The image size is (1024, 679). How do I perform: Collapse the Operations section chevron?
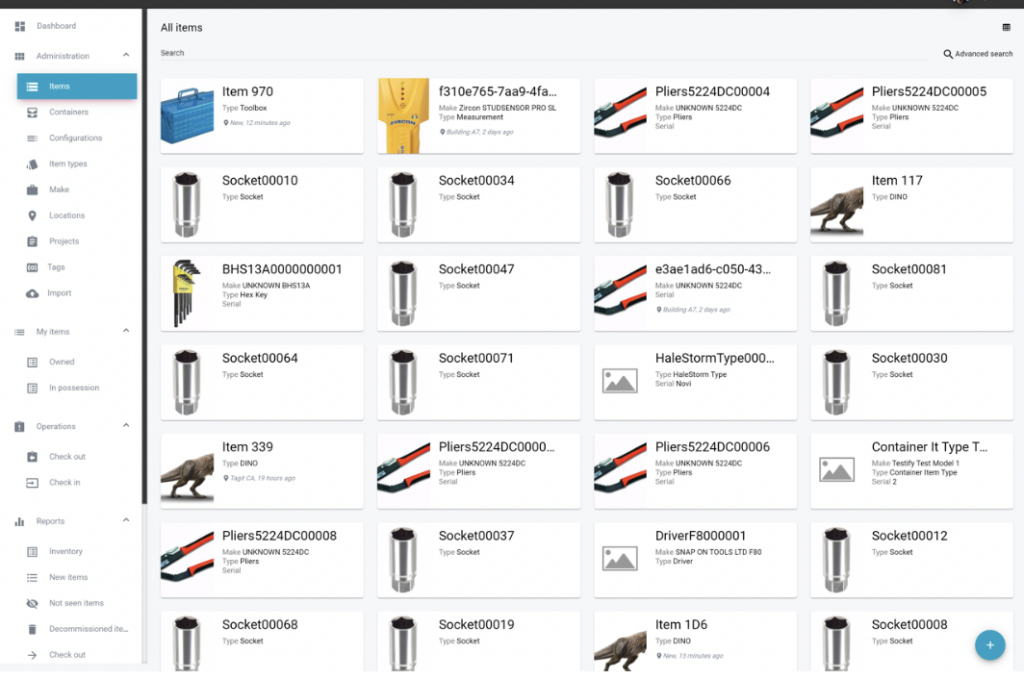tap(126, 426)
